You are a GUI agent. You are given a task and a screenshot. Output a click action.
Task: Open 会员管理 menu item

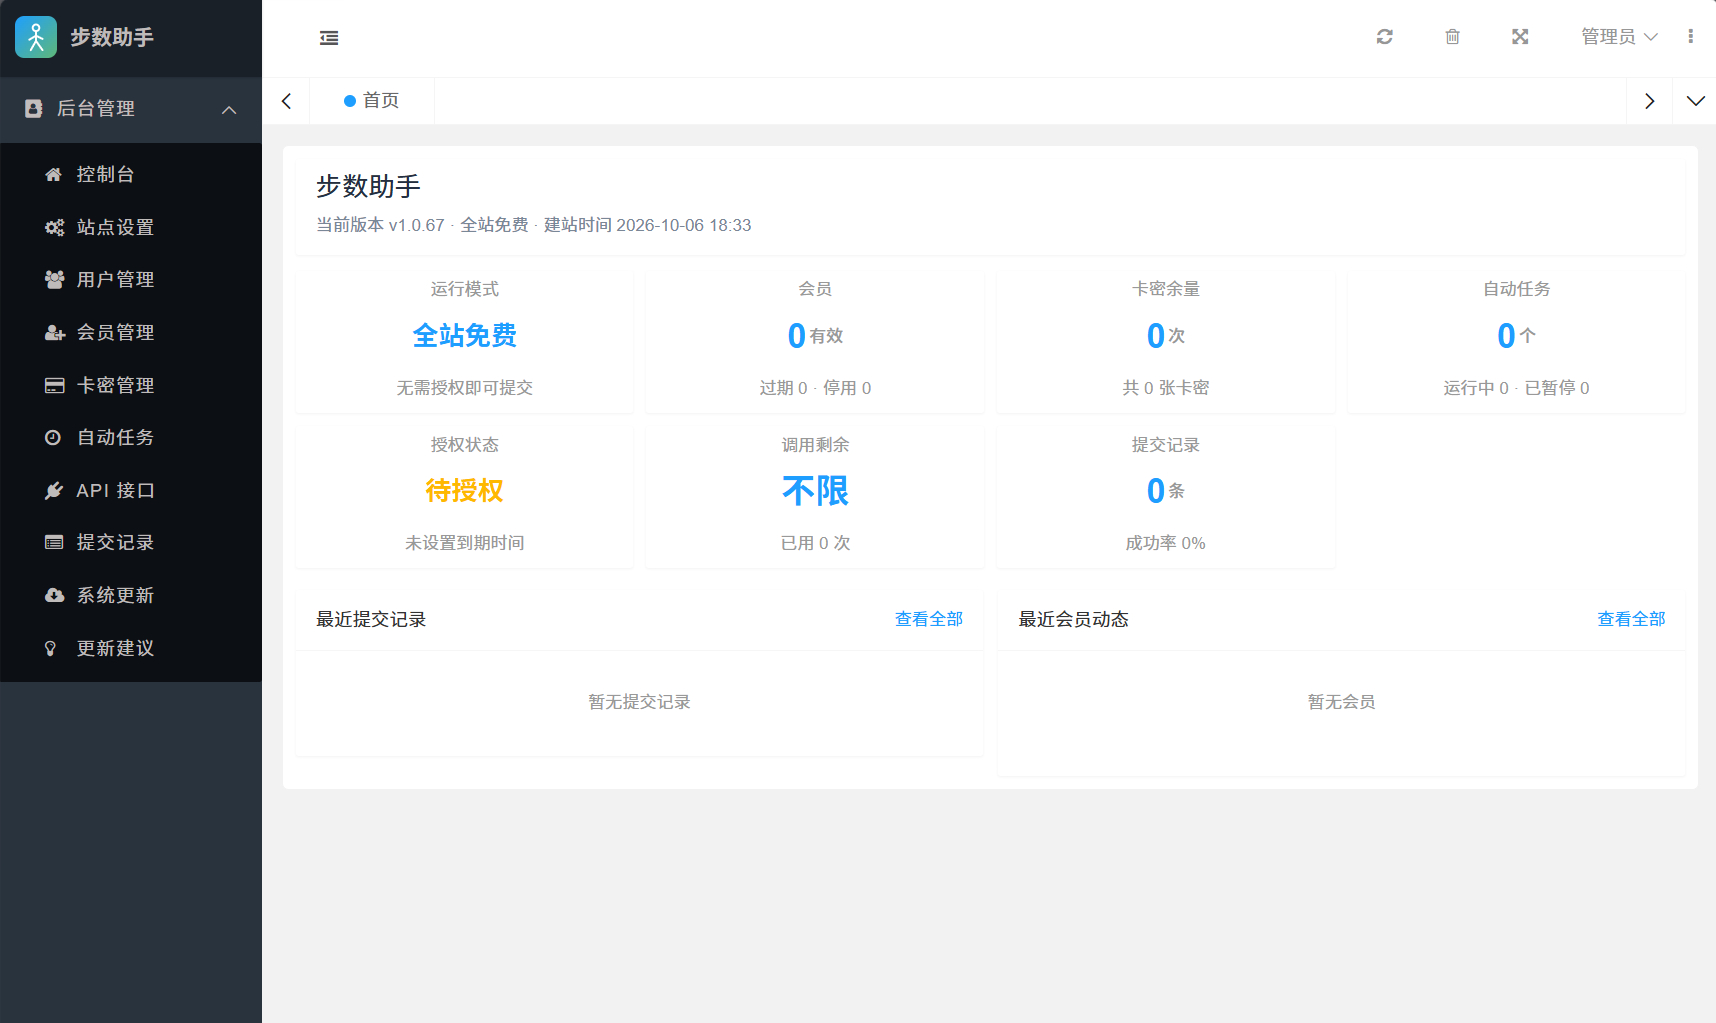point(131,333)
